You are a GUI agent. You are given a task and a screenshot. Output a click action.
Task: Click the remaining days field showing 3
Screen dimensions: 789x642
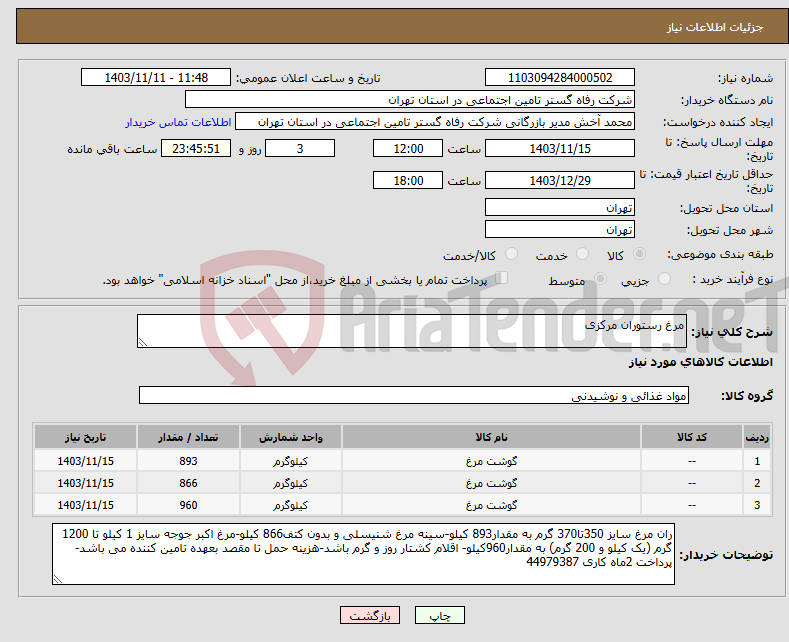300,148
